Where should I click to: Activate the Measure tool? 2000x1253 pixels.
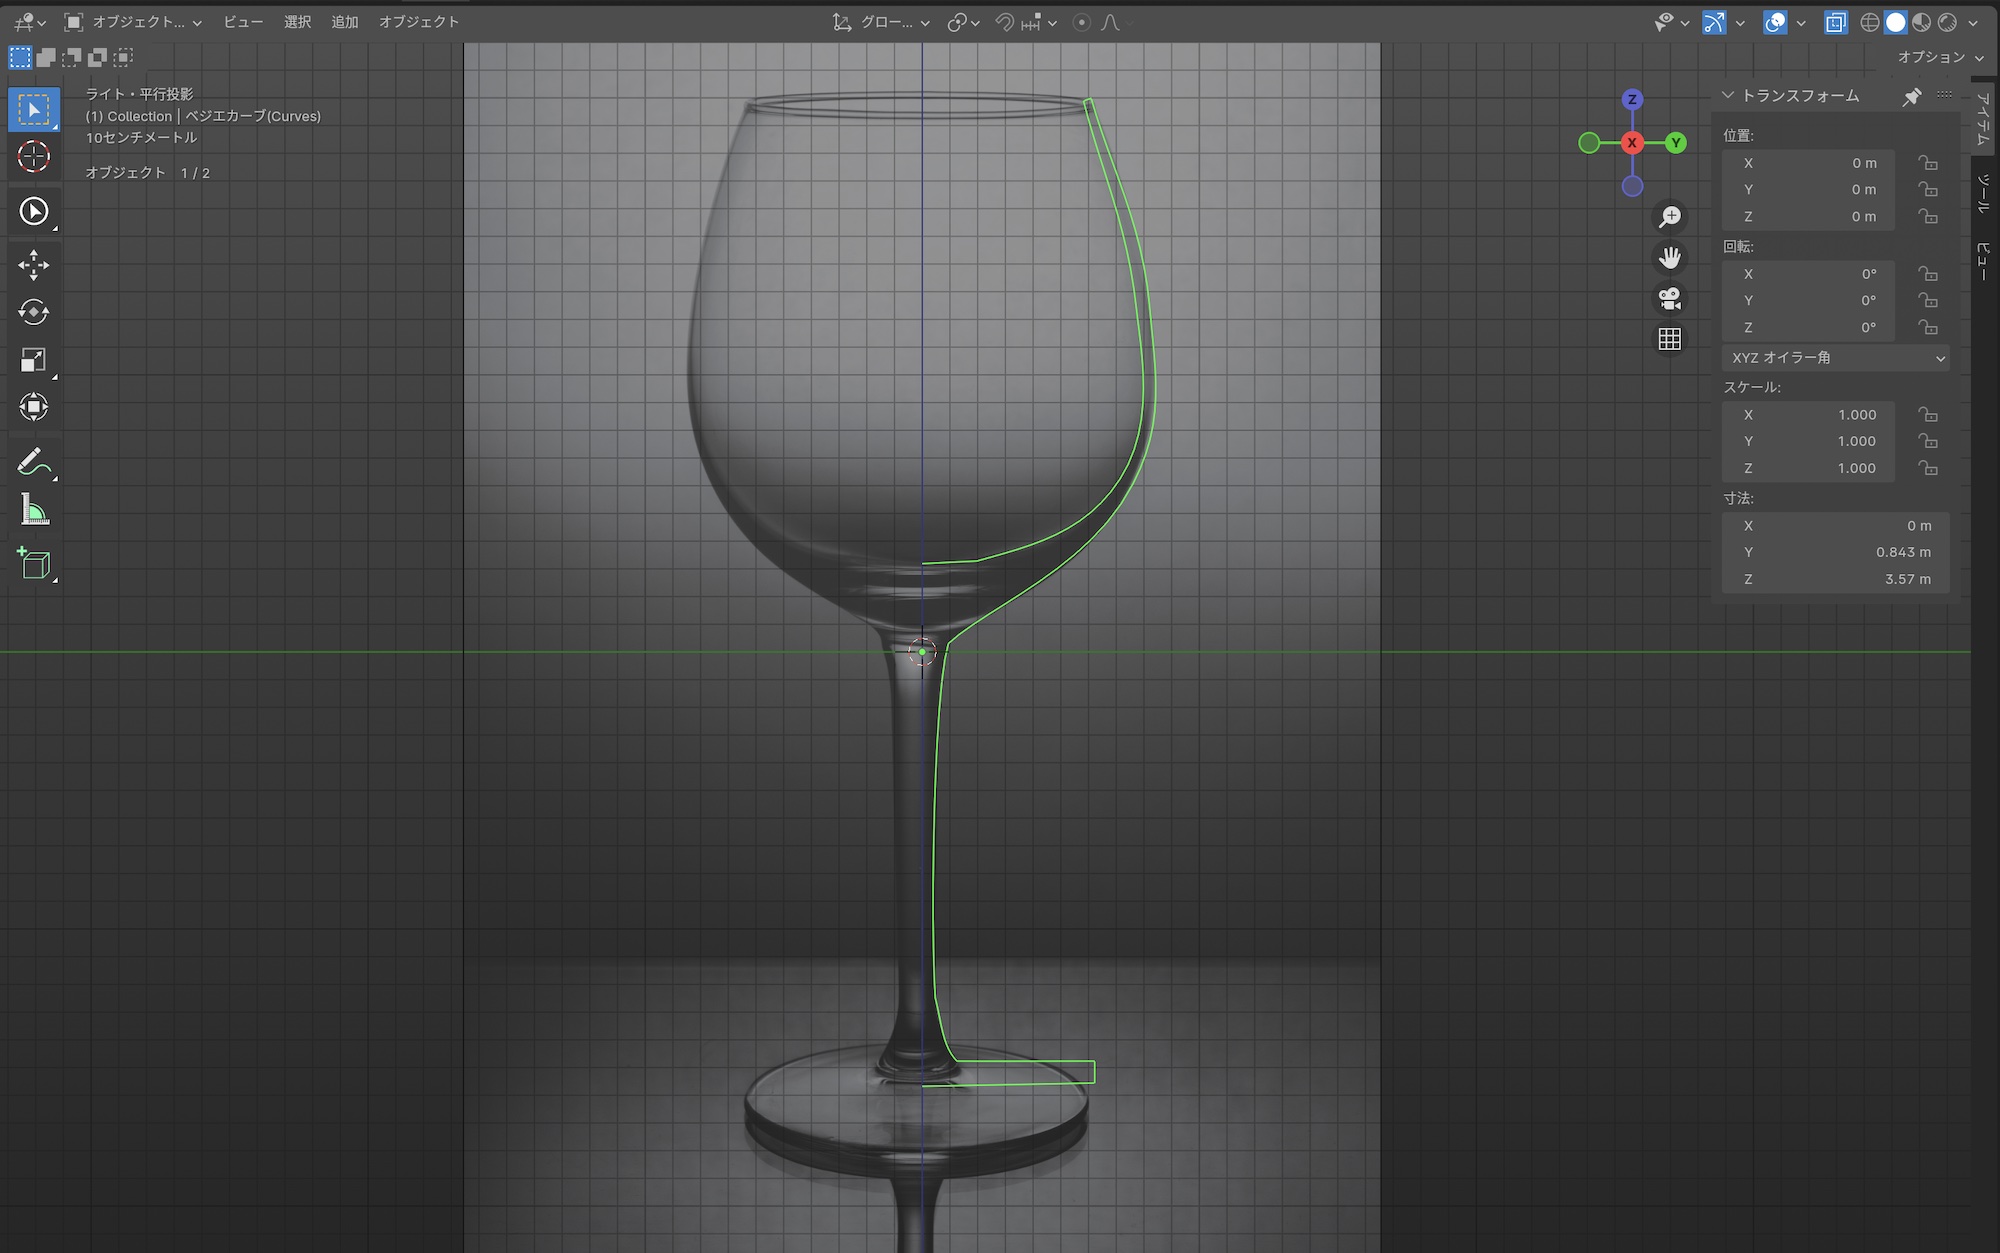[34, 511]
